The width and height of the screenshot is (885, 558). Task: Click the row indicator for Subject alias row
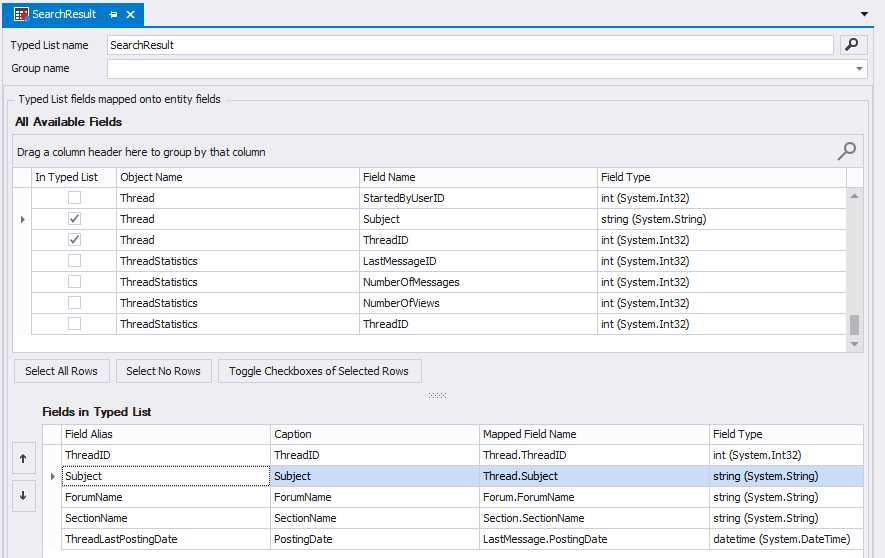[52, 476]
